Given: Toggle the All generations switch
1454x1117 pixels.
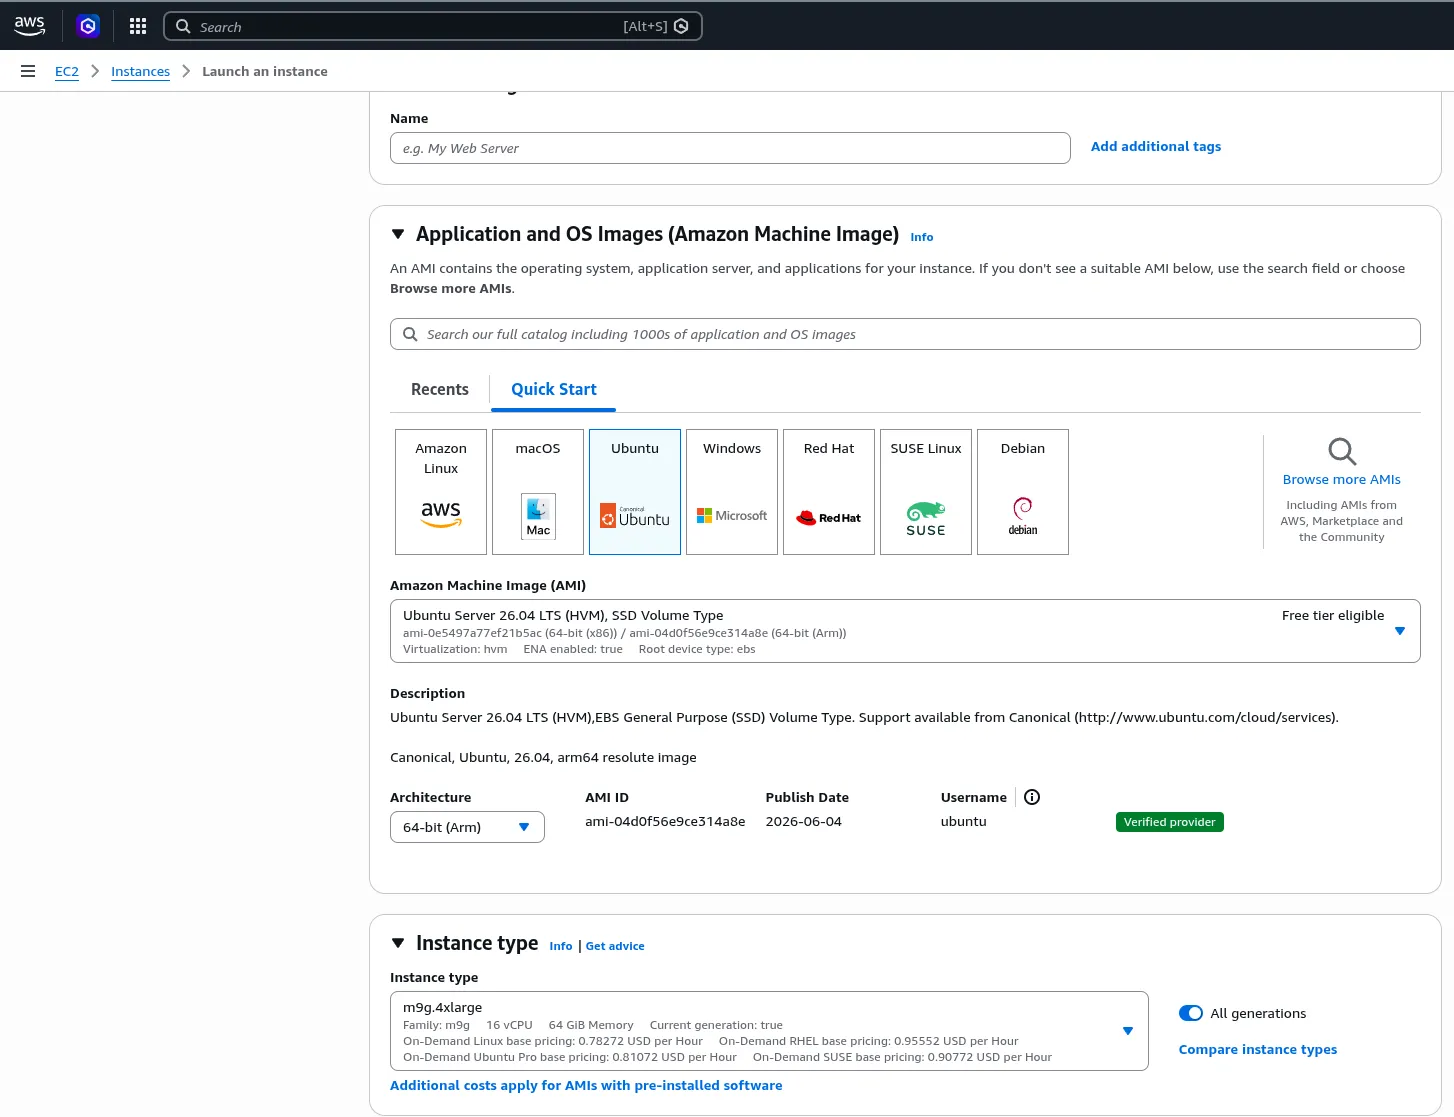Looking at the screenshot, I should [1190, 1013].
